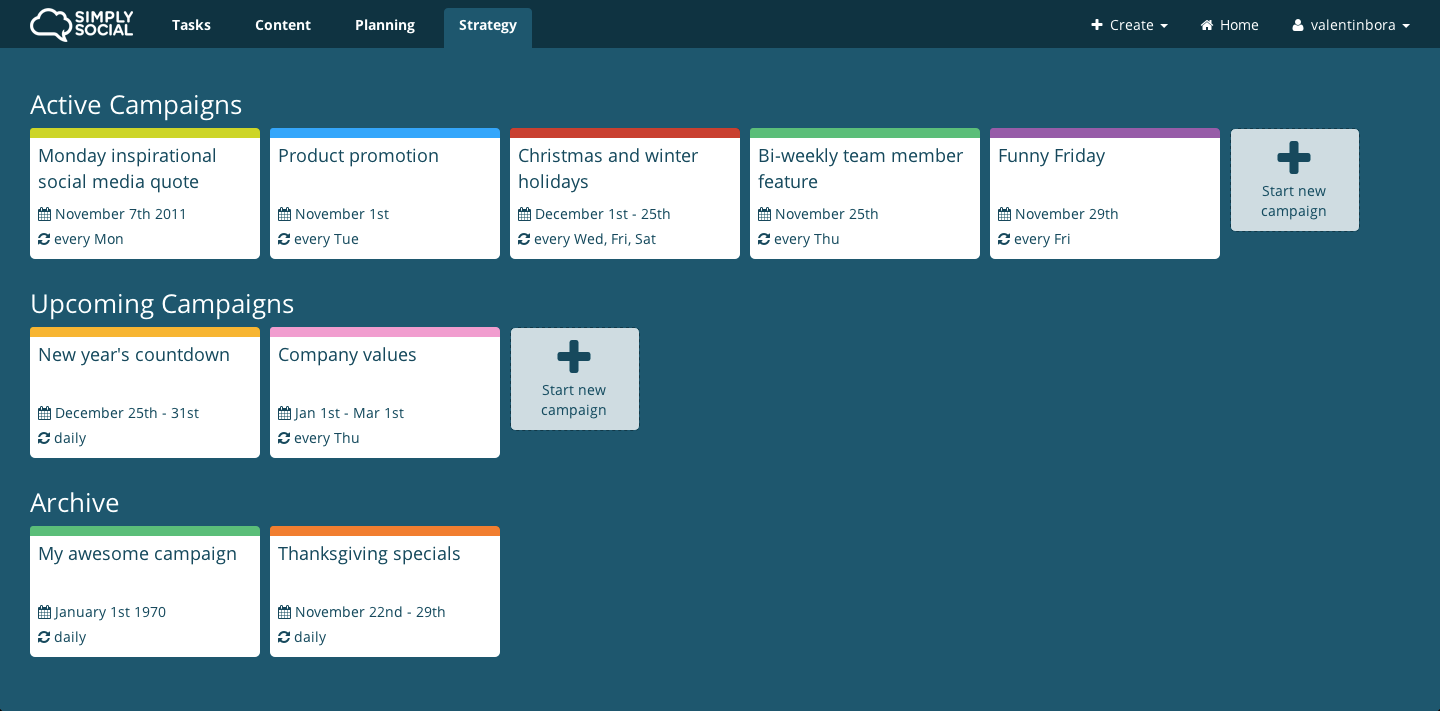Screen dimensions: 1440x711
Task: Expand the valentinbora account dropdown caret
Action: pos(1406,26)
